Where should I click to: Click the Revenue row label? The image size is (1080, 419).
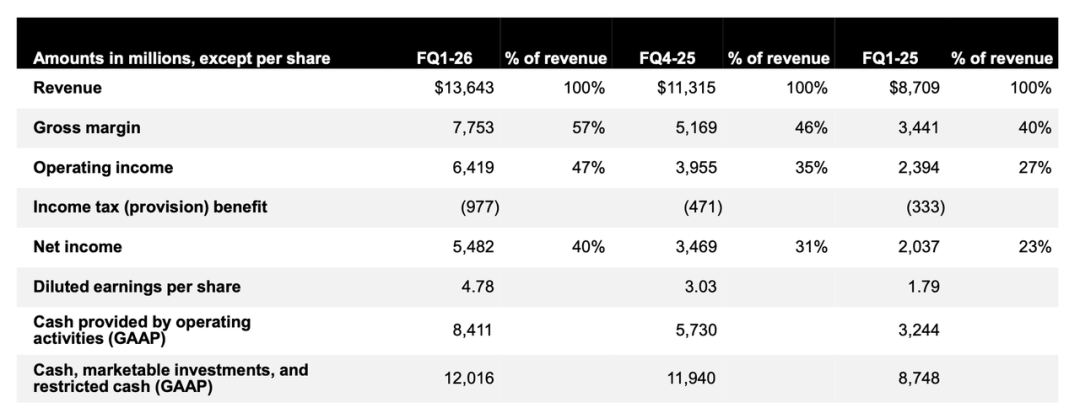[x=68, y=88]
